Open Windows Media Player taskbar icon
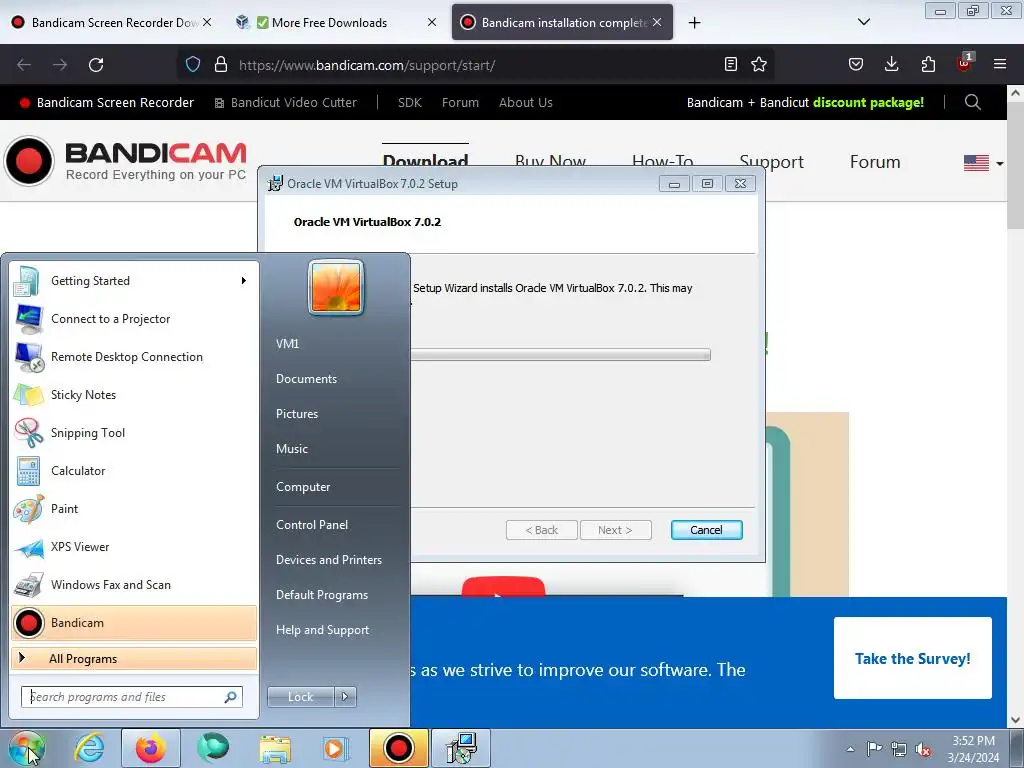The width and height of the screenshot is (1024, 768). pos(336,748)
